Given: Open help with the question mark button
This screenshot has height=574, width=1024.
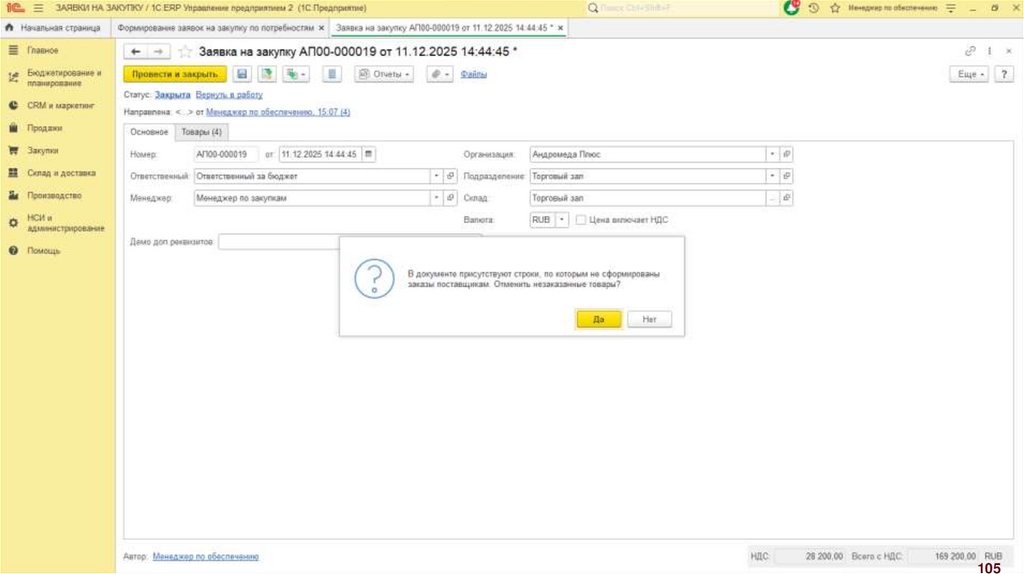Looking at the screenshot, I should point(1004,74).
